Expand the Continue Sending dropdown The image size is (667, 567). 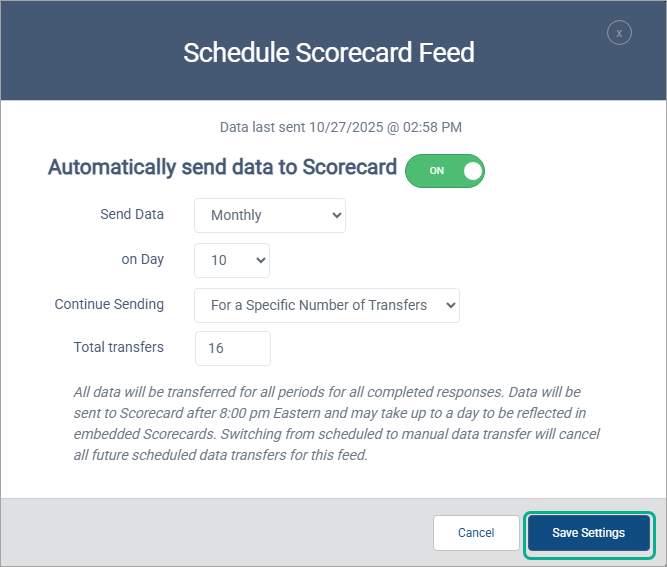click(326, 305)
